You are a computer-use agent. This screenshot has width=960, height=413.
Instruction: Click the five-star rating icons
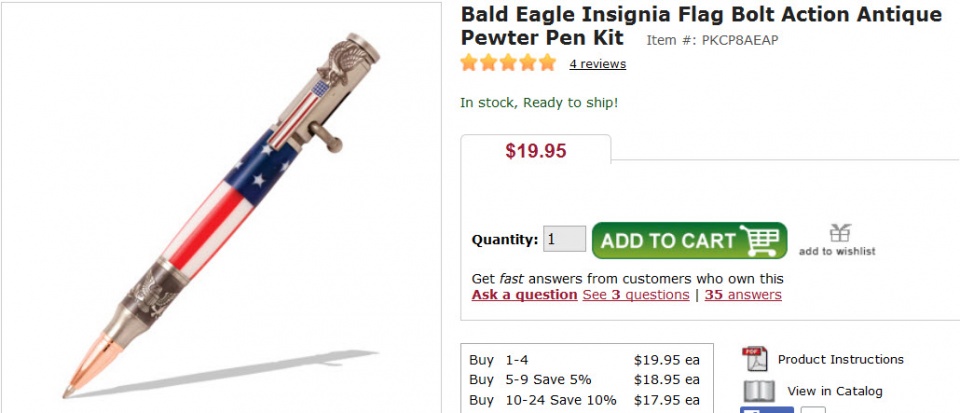pyautogui.click(x=508, y=63)
